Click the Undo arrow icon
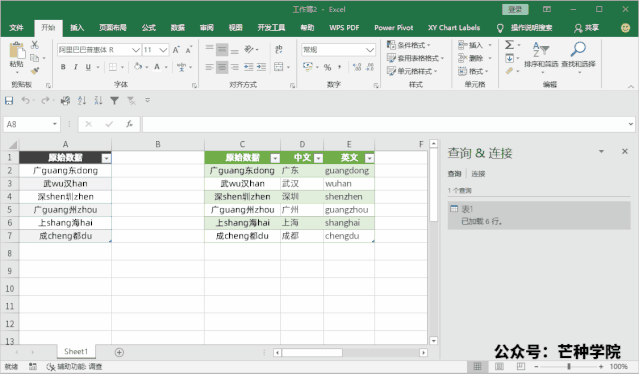Screen dimensions: 639x374 [25, 100]
